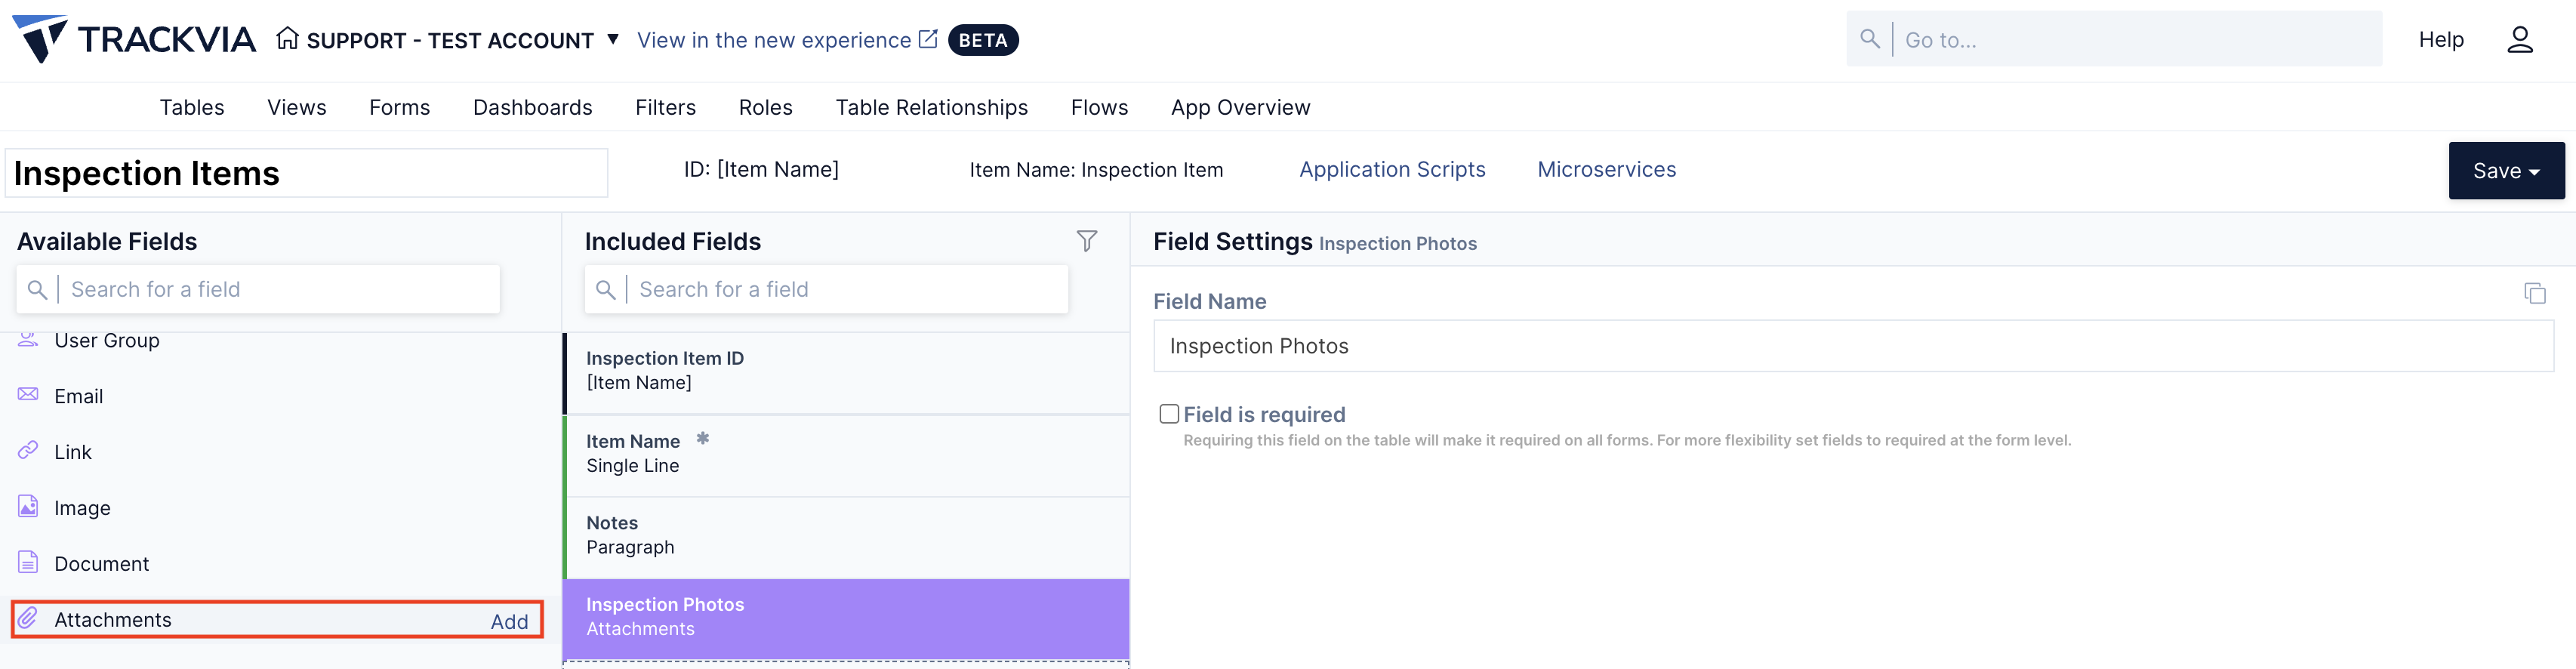
Task: Open the user profile icon
Action: [2520, 39]
